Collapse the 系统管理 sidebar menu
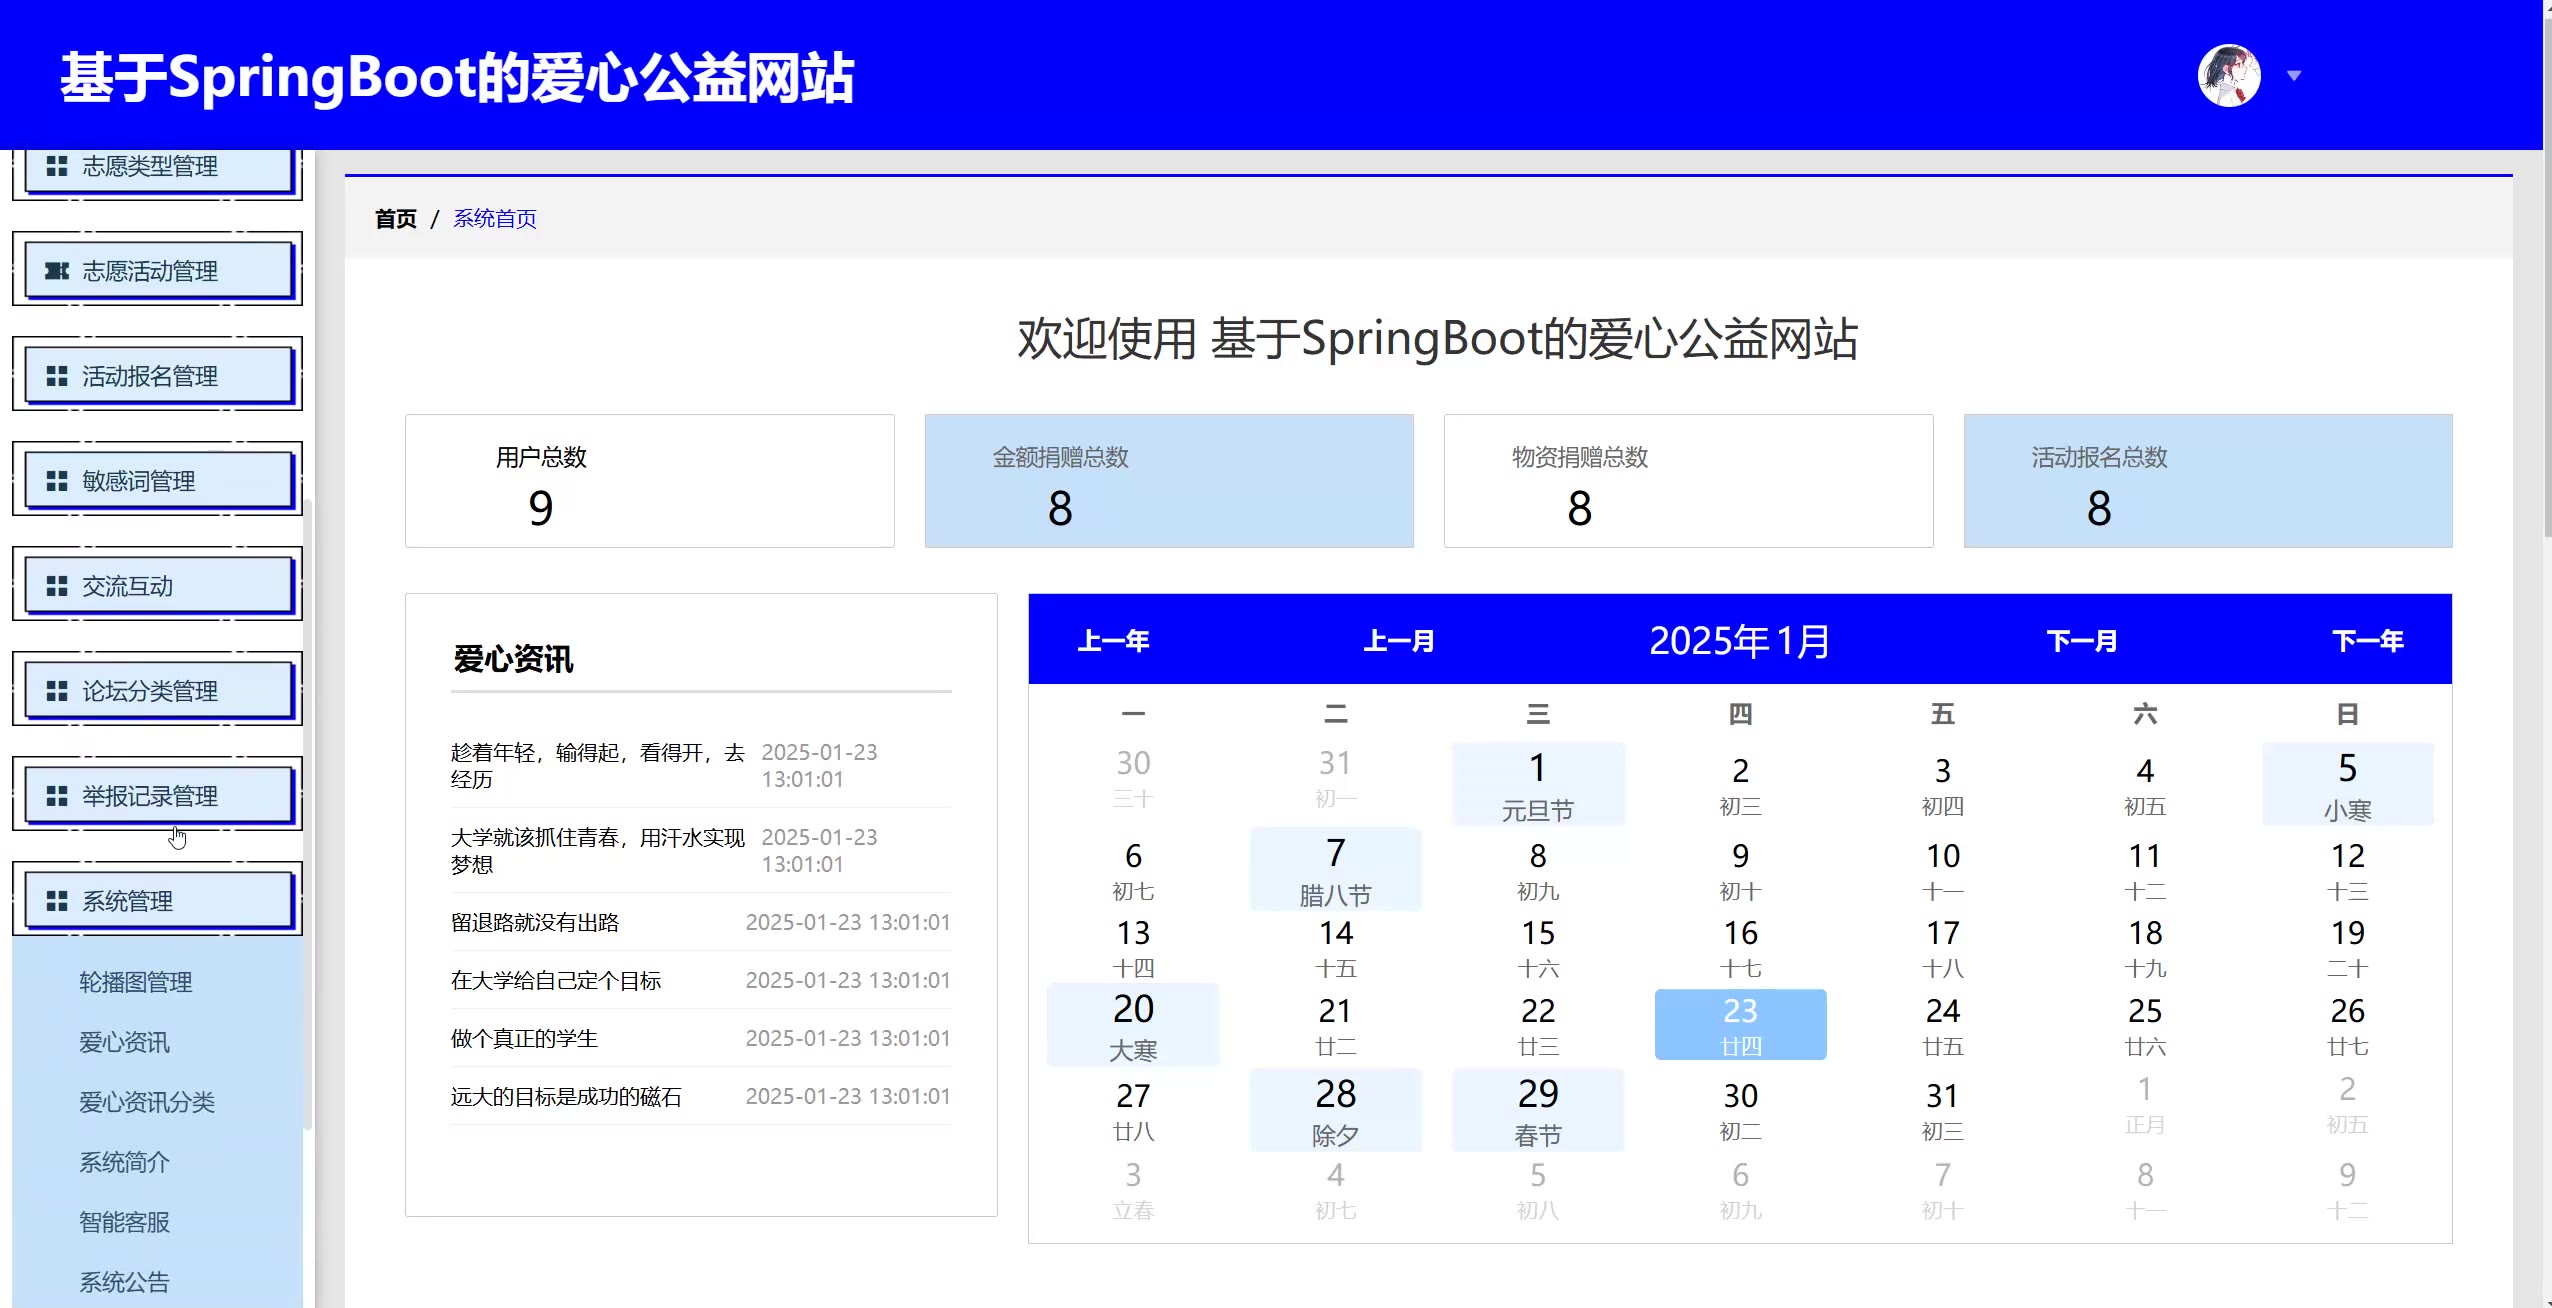This screenshot has height=1308, width=2552. tap(157, 901)
